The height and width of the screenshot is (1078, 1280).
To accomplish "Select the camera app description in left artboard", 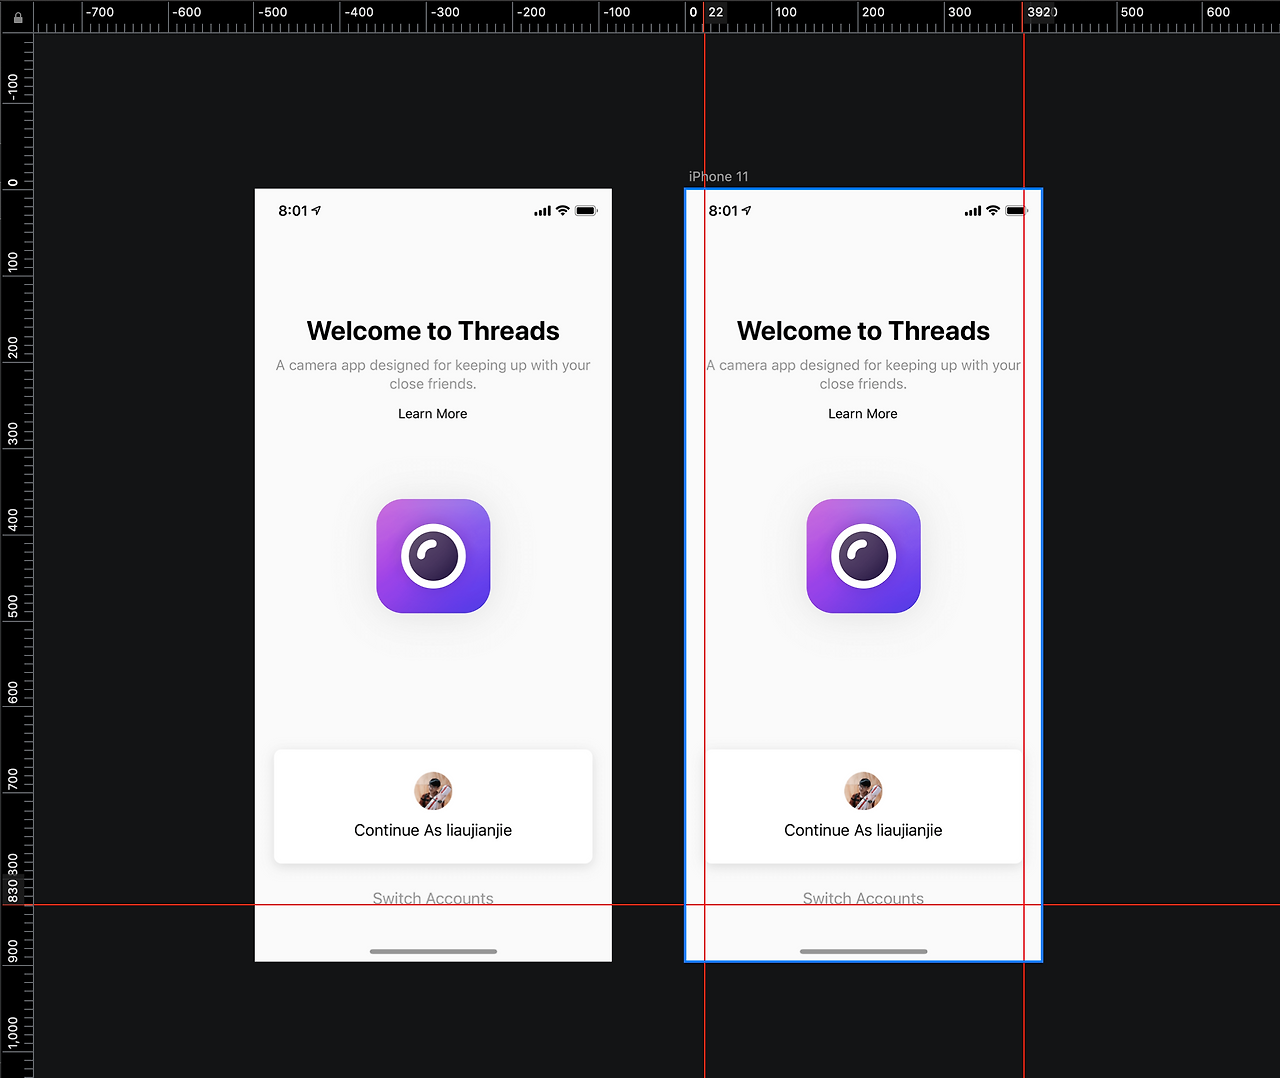I will (x=433, y=374).
